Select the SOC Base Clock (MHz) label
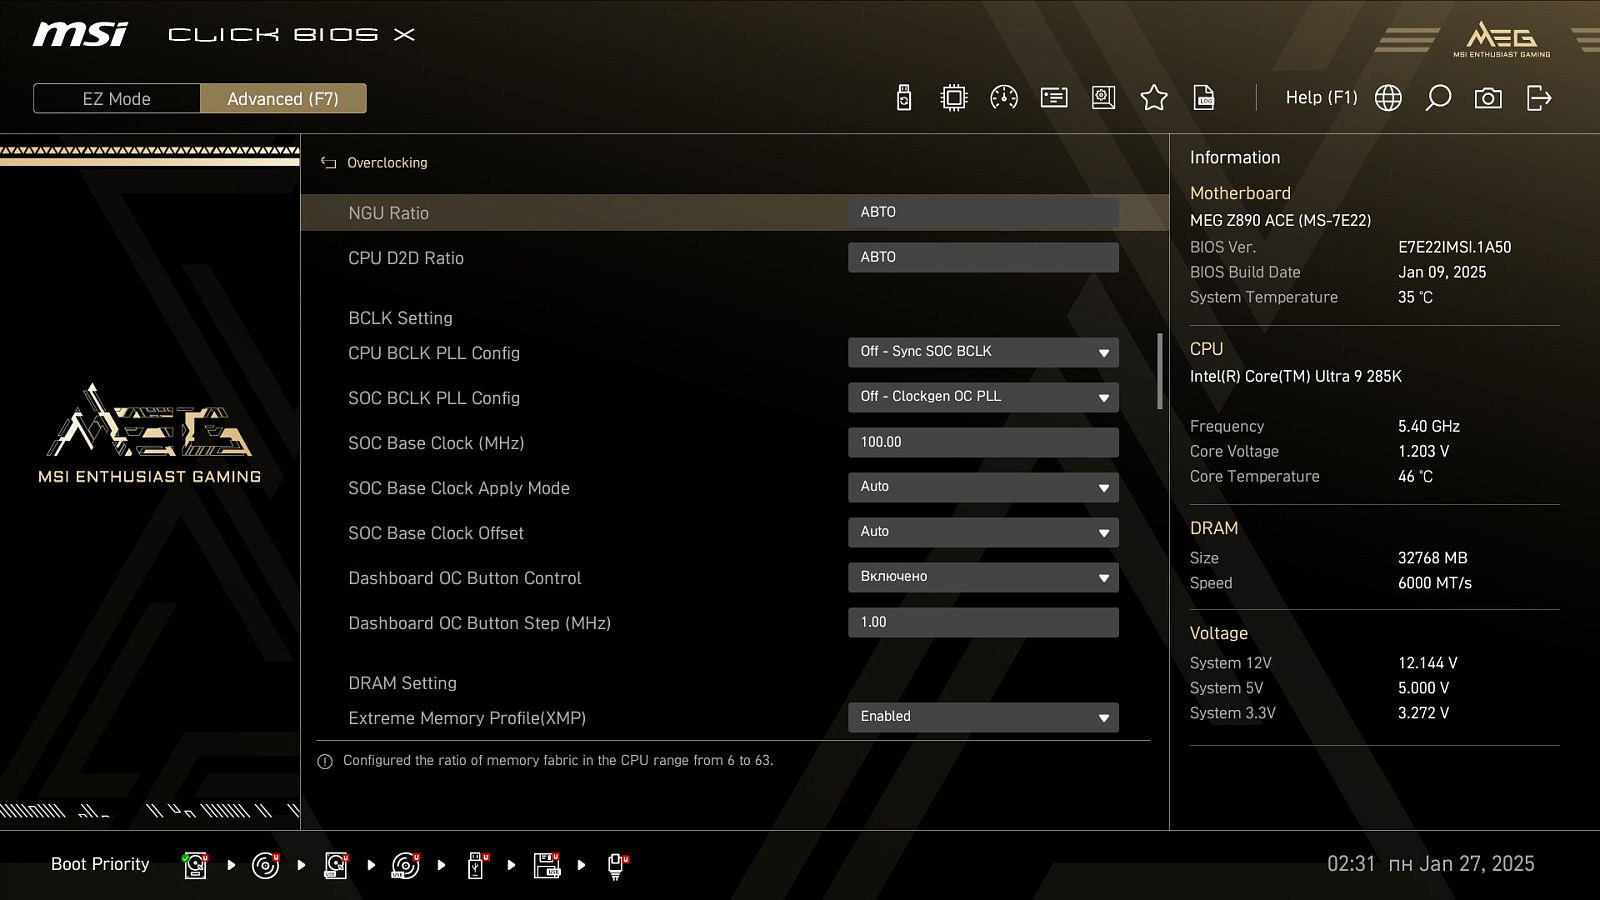 pos(436,443)
